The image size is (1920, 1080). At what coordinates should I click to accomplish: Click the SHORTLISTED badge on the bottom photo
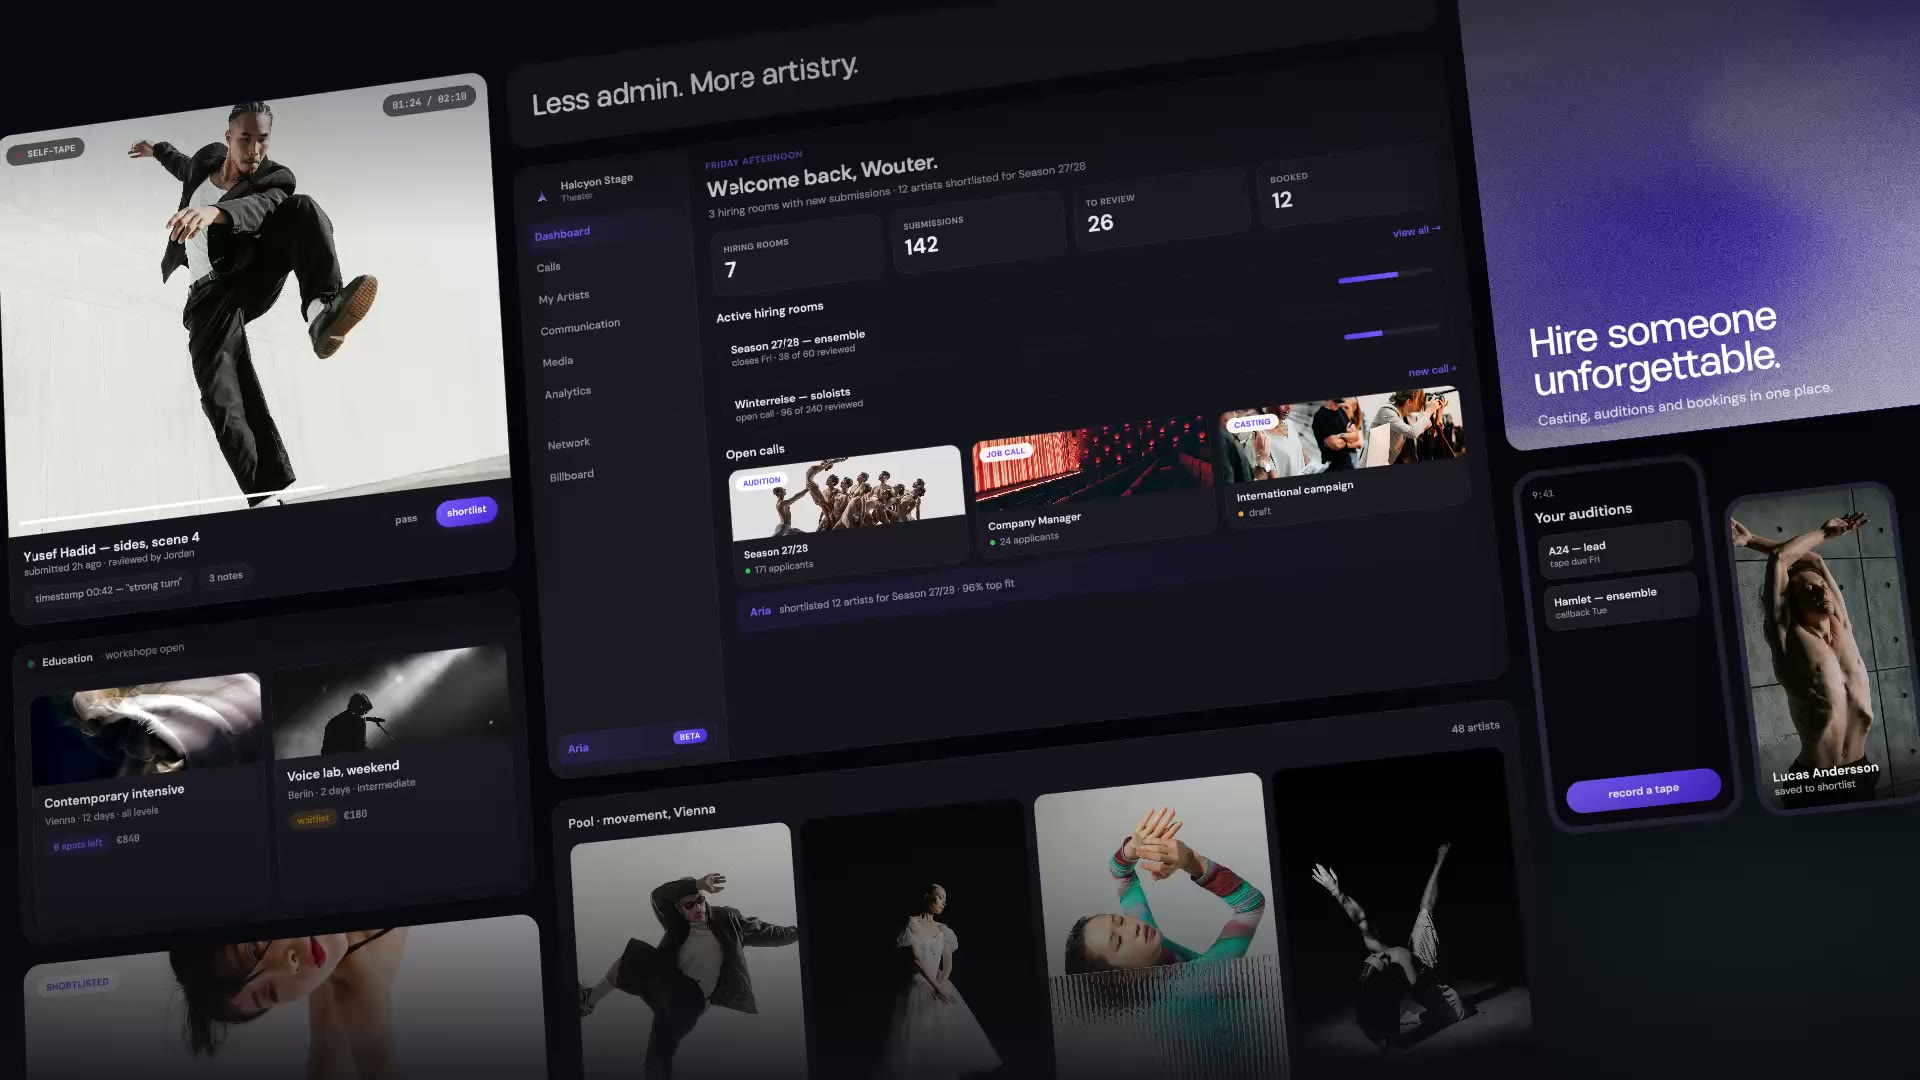pos(77,984)
